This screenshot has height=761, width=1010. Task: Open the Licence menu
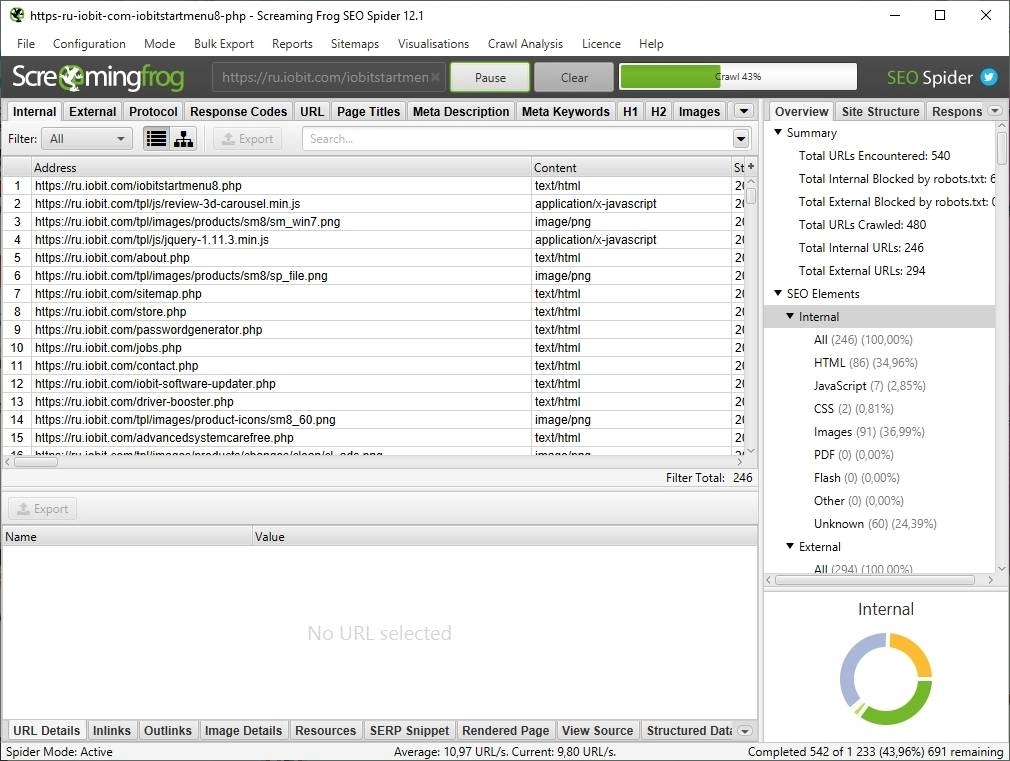[x=601, y=44]
